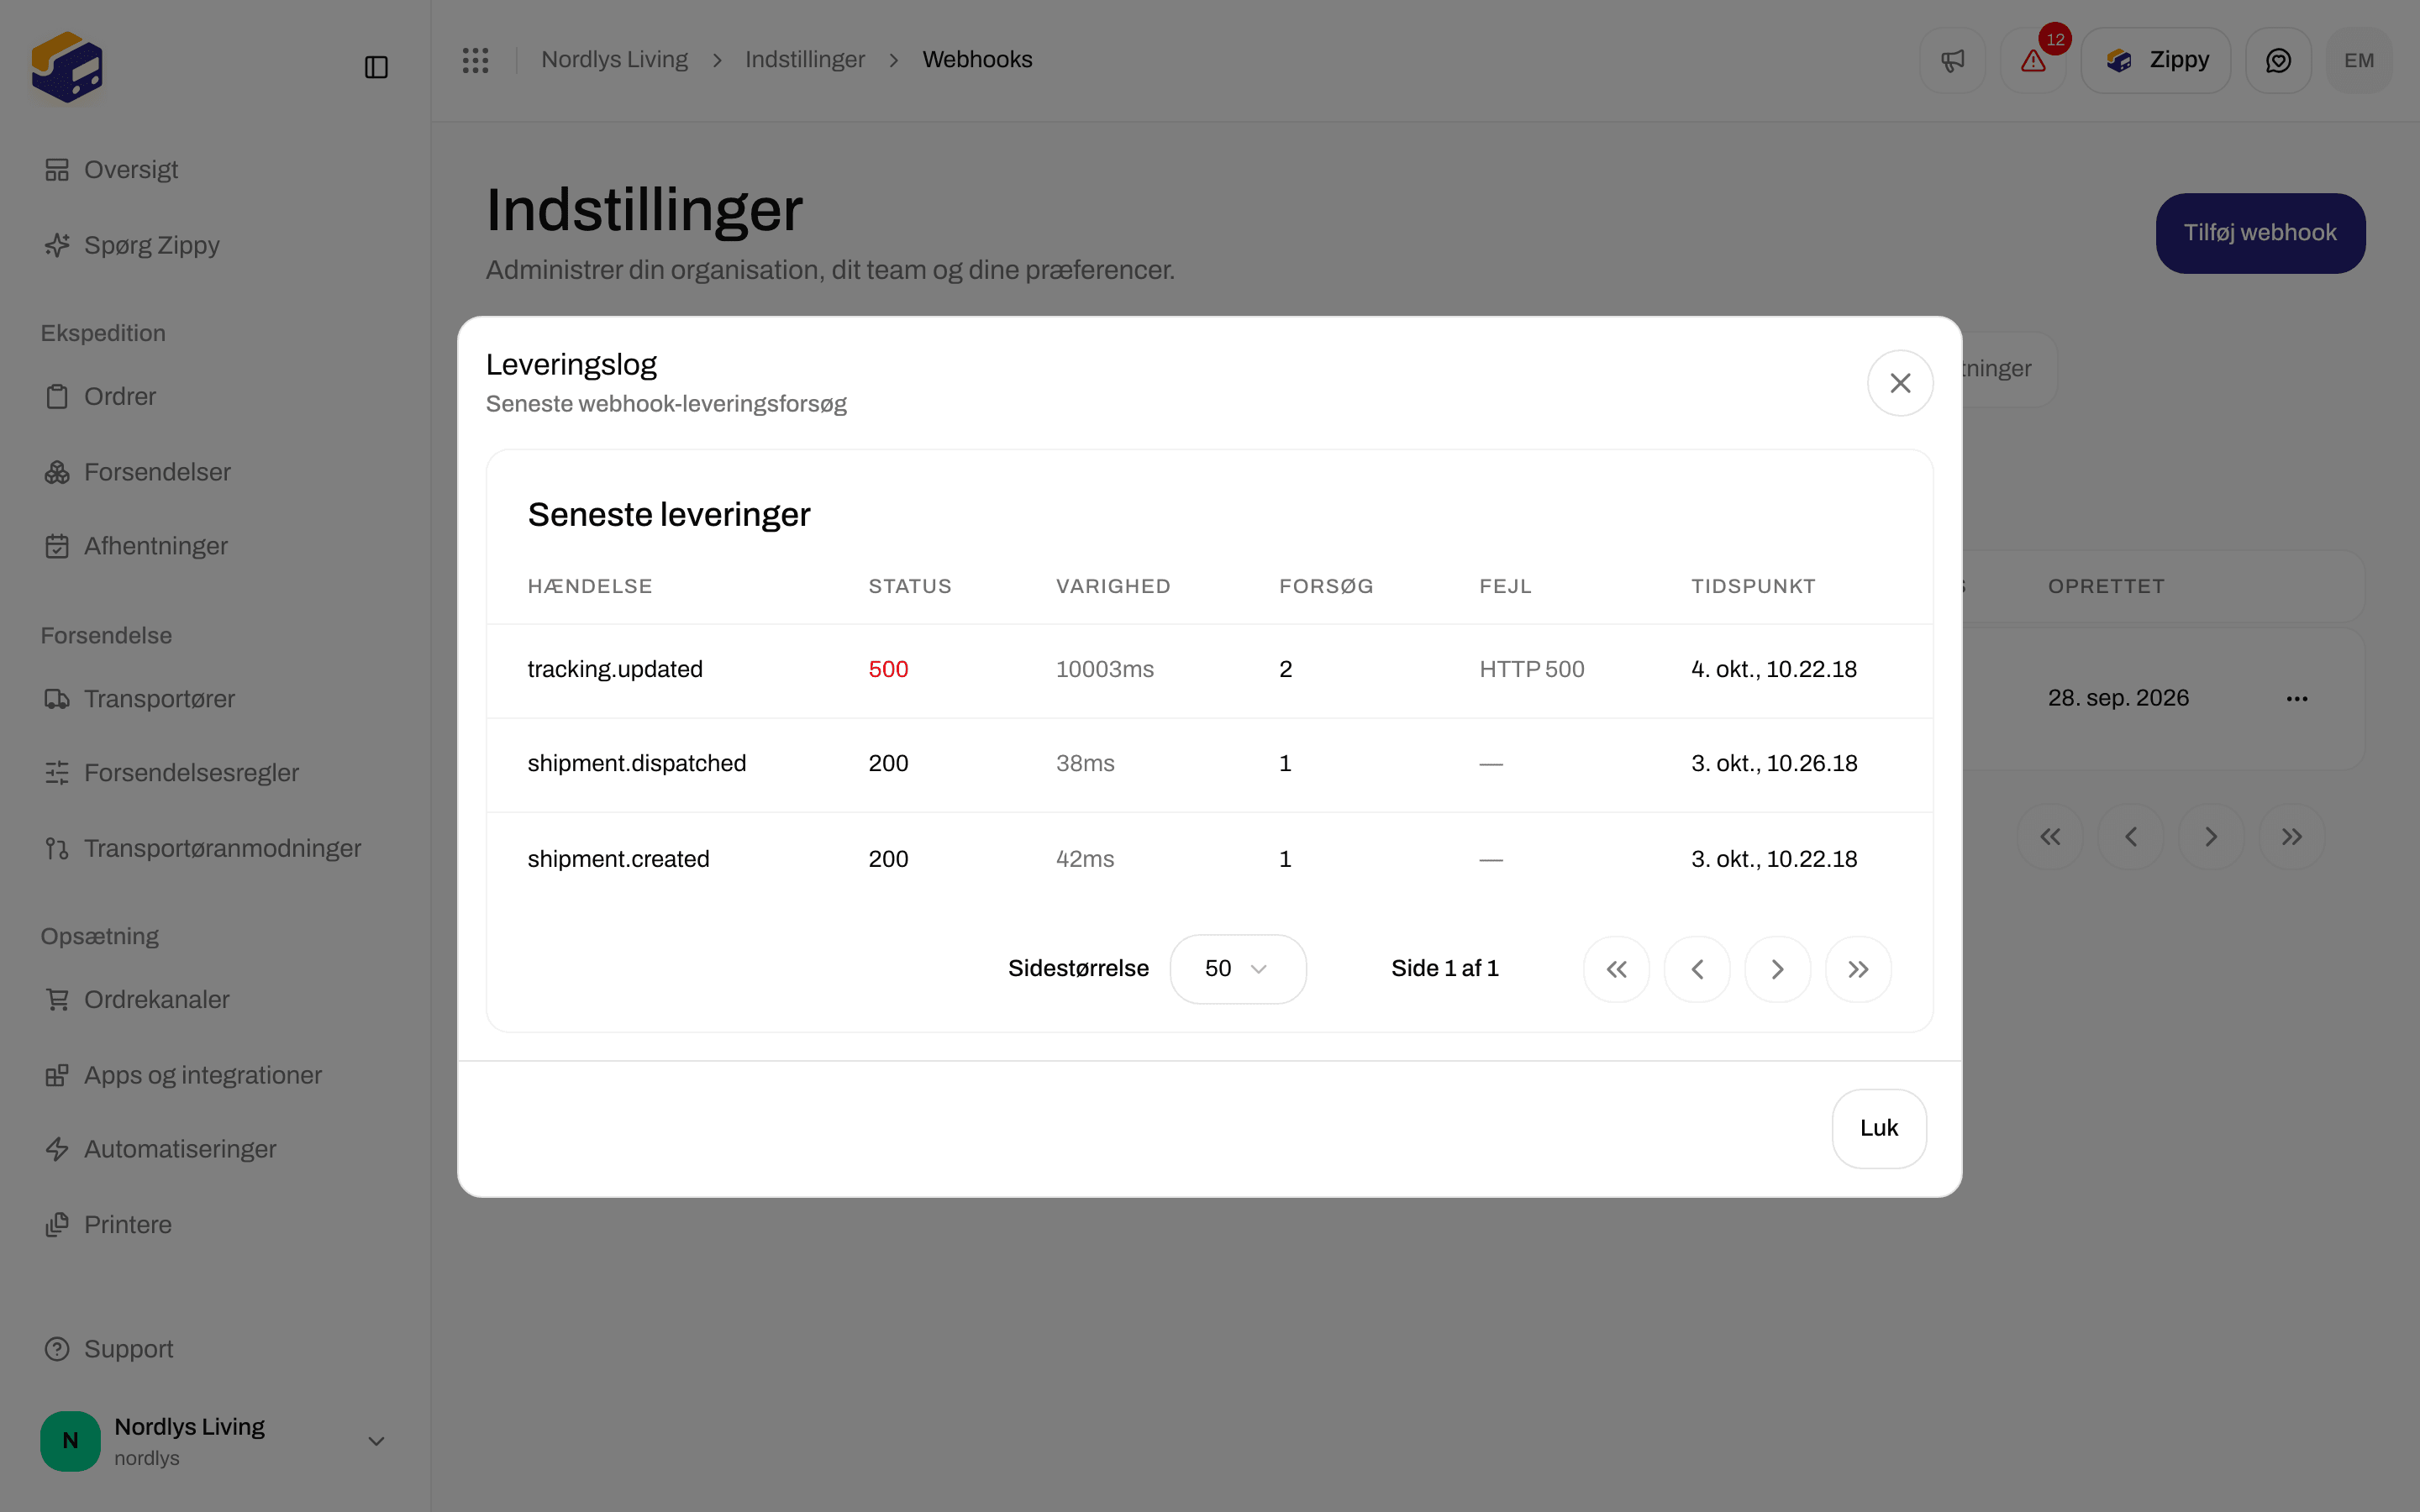Screen dimensions: 2420x1512
Task: Open Forsendelsesregler in the sidebar
Action: click(x=215, y=773)
